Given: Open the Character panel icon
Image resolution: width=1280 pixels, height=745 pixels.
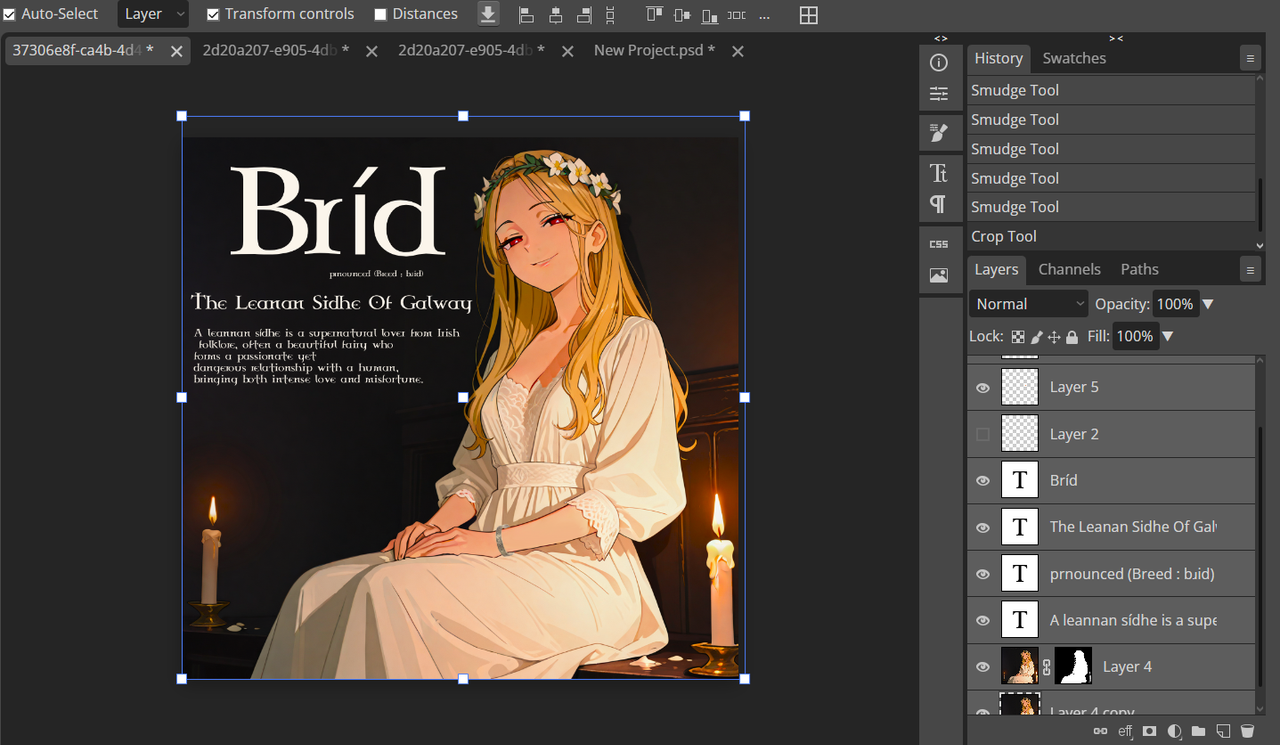Looking at the screenshot, I should 938,173.
